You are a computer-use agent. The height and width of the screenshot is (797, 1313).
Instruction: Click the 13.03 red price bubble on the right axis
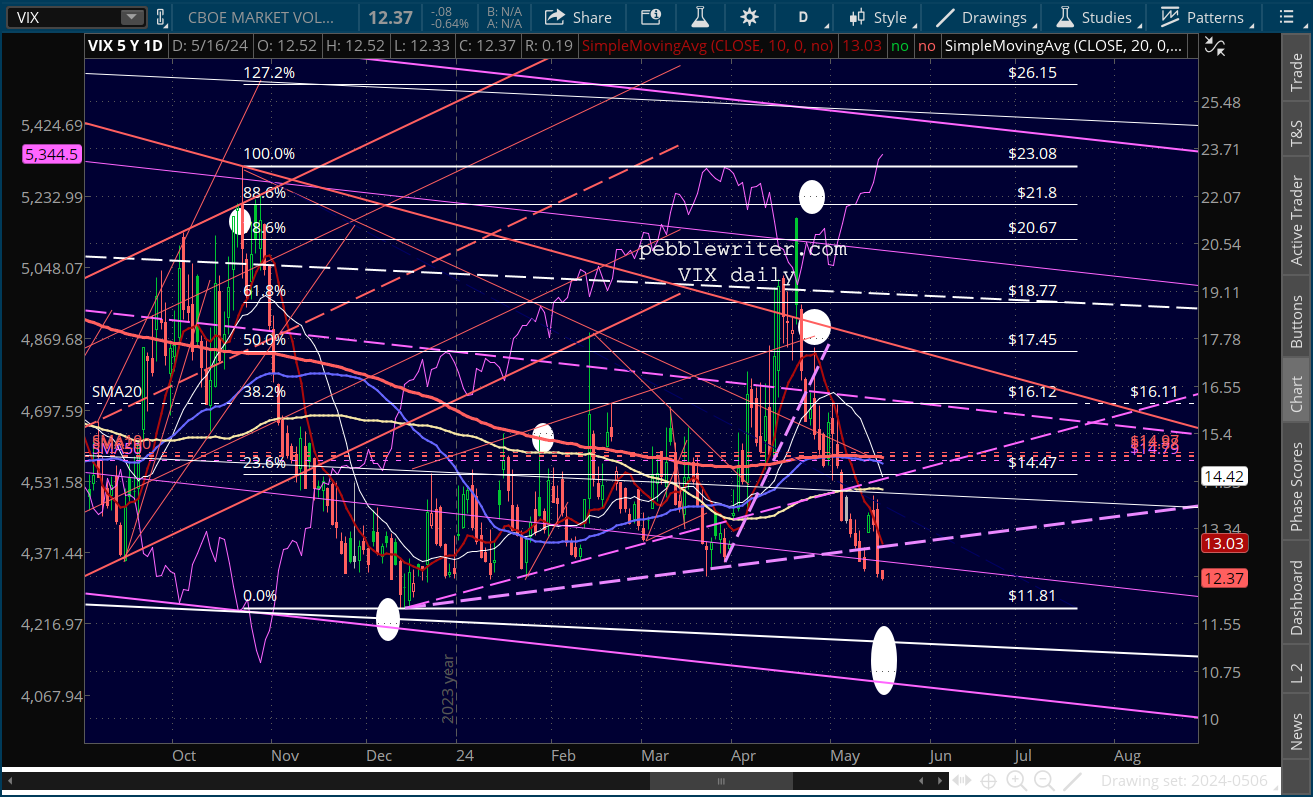1225,544
